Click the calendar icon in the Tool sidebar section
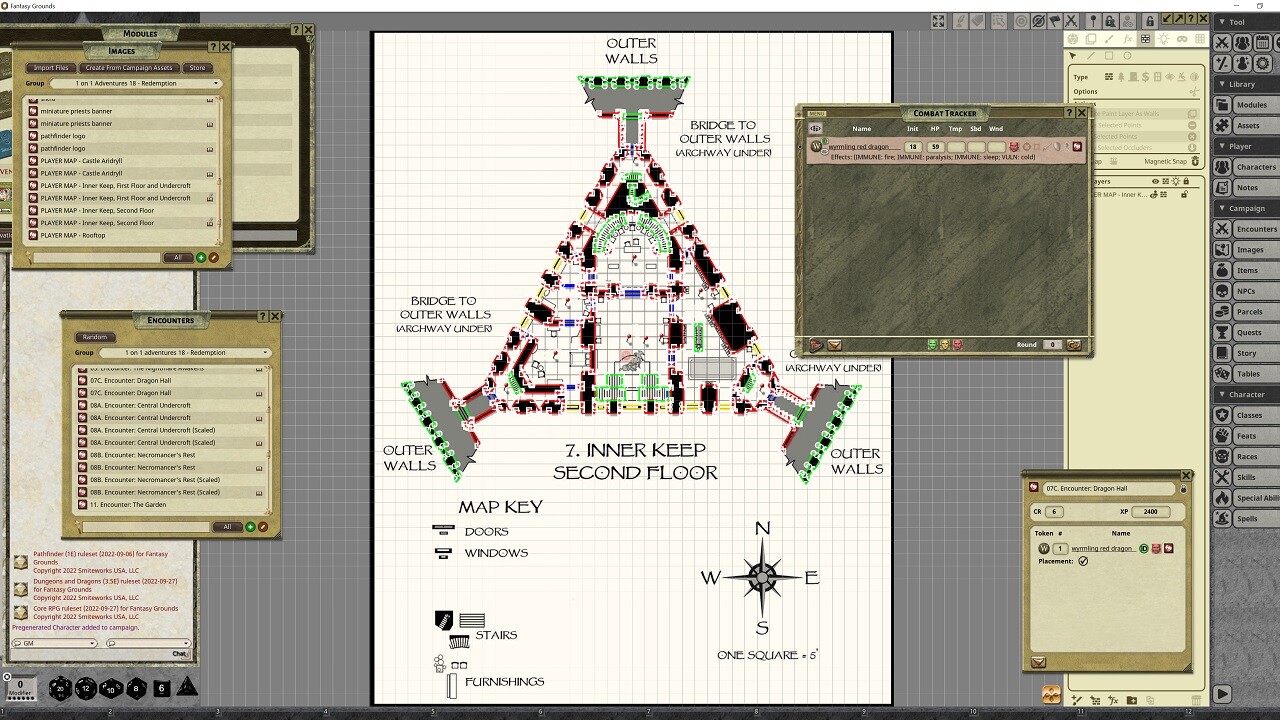This screenshot has width=1280, height=720. click(1263, 41)
